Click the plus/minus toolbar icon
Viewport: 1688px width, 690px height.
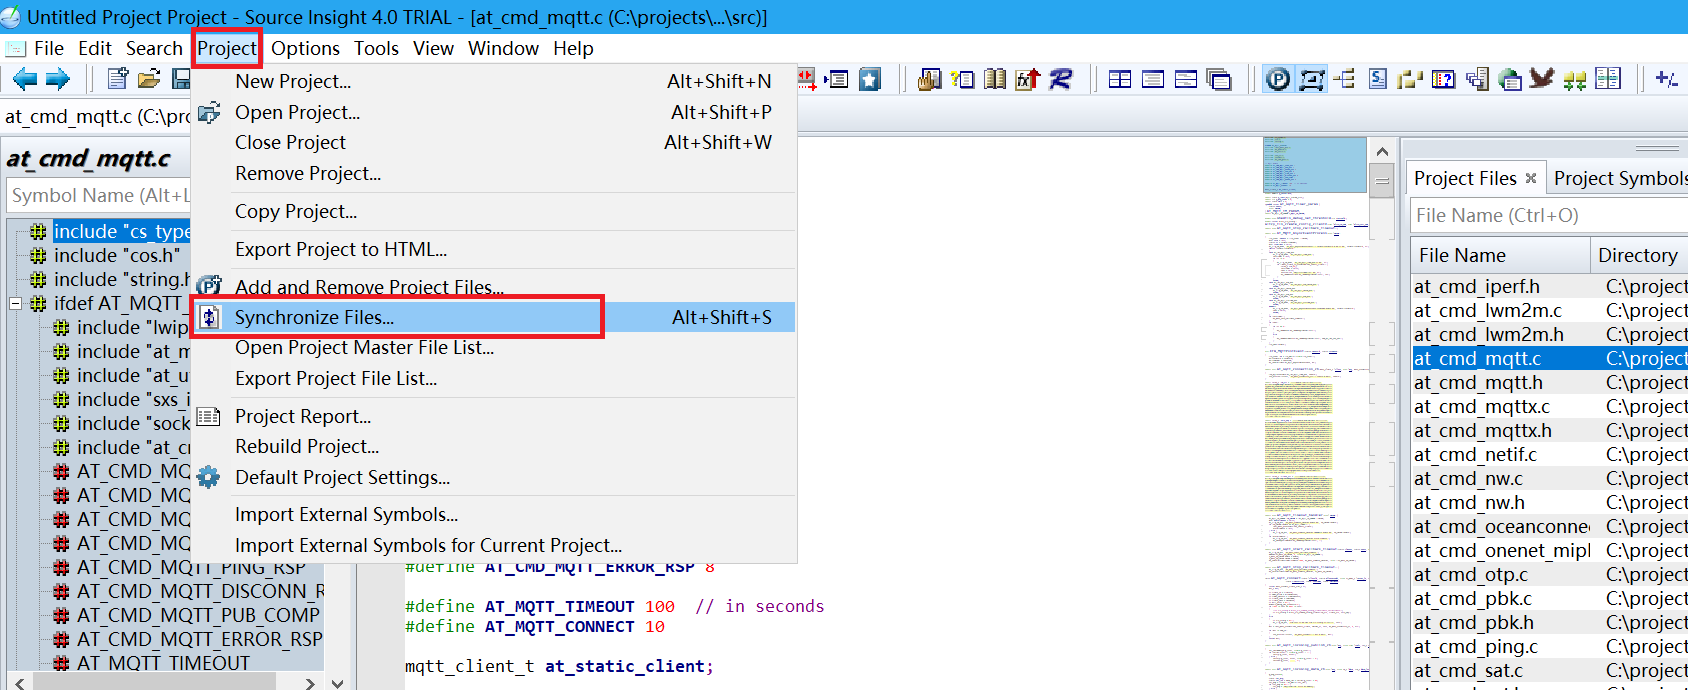click(x=1666, y=79)
